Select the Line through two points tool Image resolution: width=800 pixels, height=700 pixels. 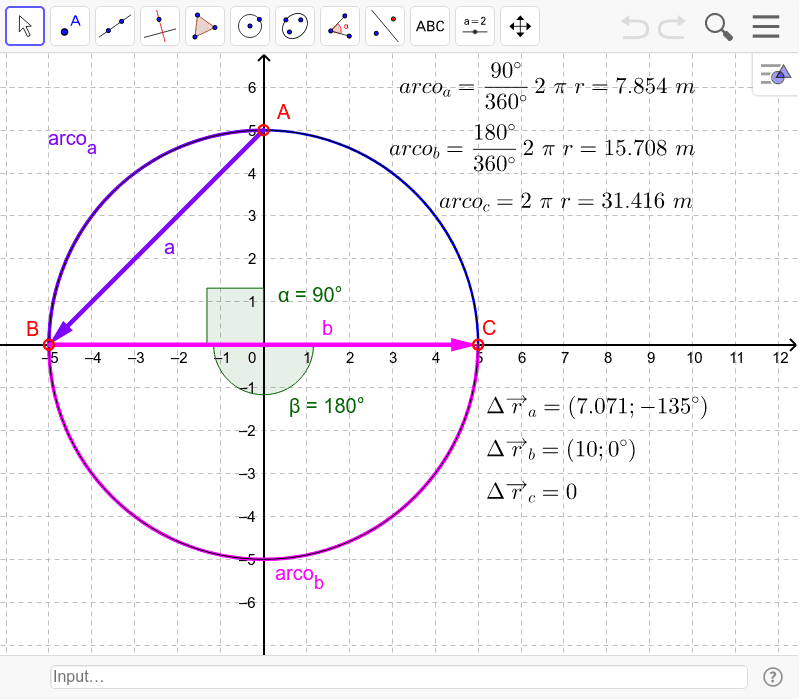115,26
